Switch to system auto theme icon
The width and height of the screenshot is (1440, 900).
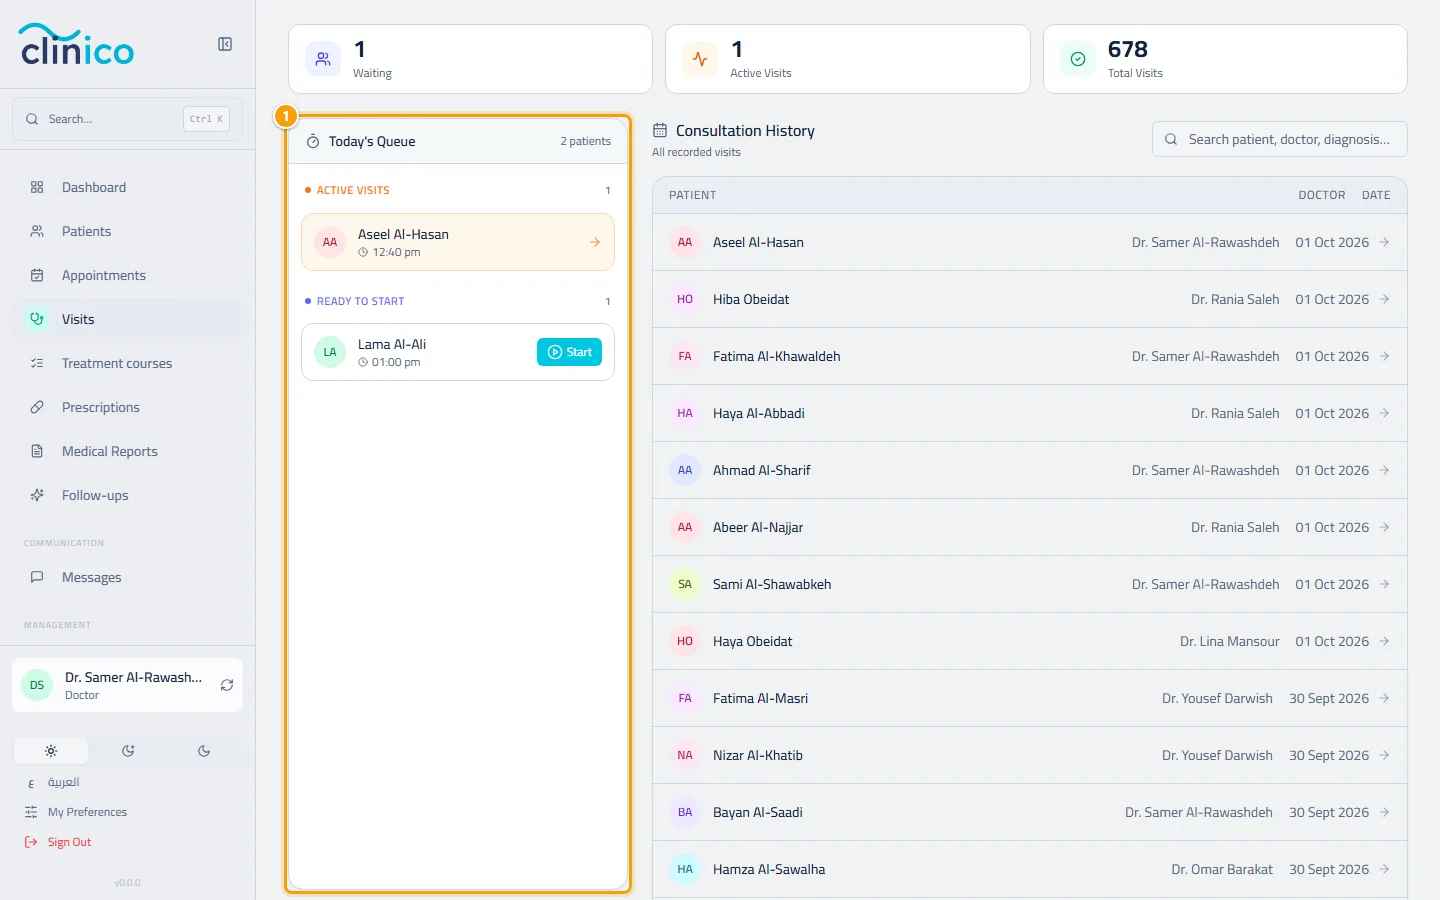(x=128, y=751)
